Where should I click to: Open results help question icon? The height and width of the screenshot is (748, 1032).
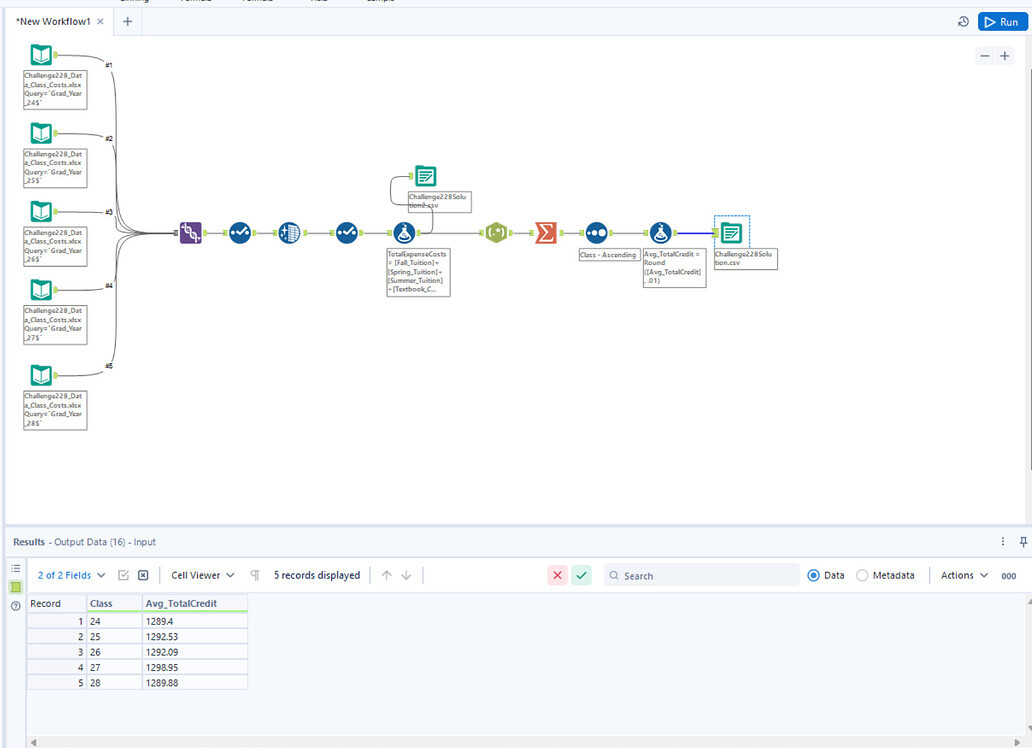click(x=16, y=606)
